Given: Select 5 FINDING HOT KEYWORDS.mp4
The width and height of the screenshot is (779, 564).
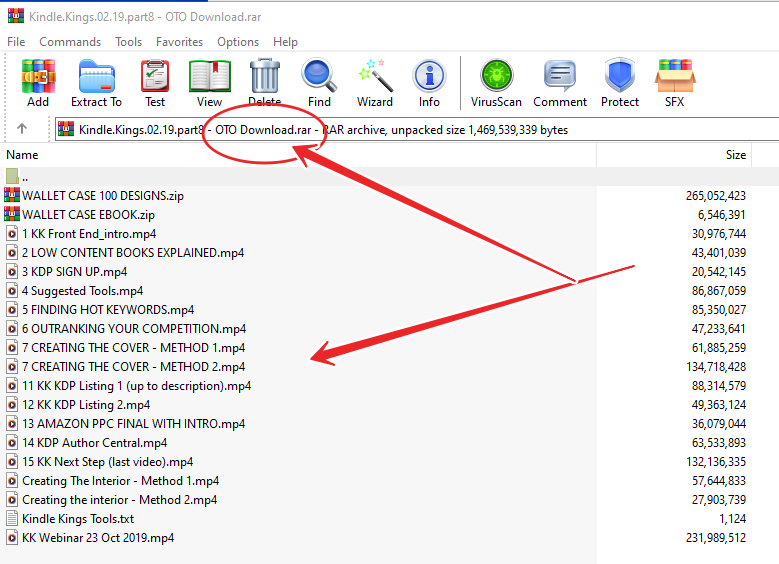Looking at the screenshot, I should click(108, 310).
